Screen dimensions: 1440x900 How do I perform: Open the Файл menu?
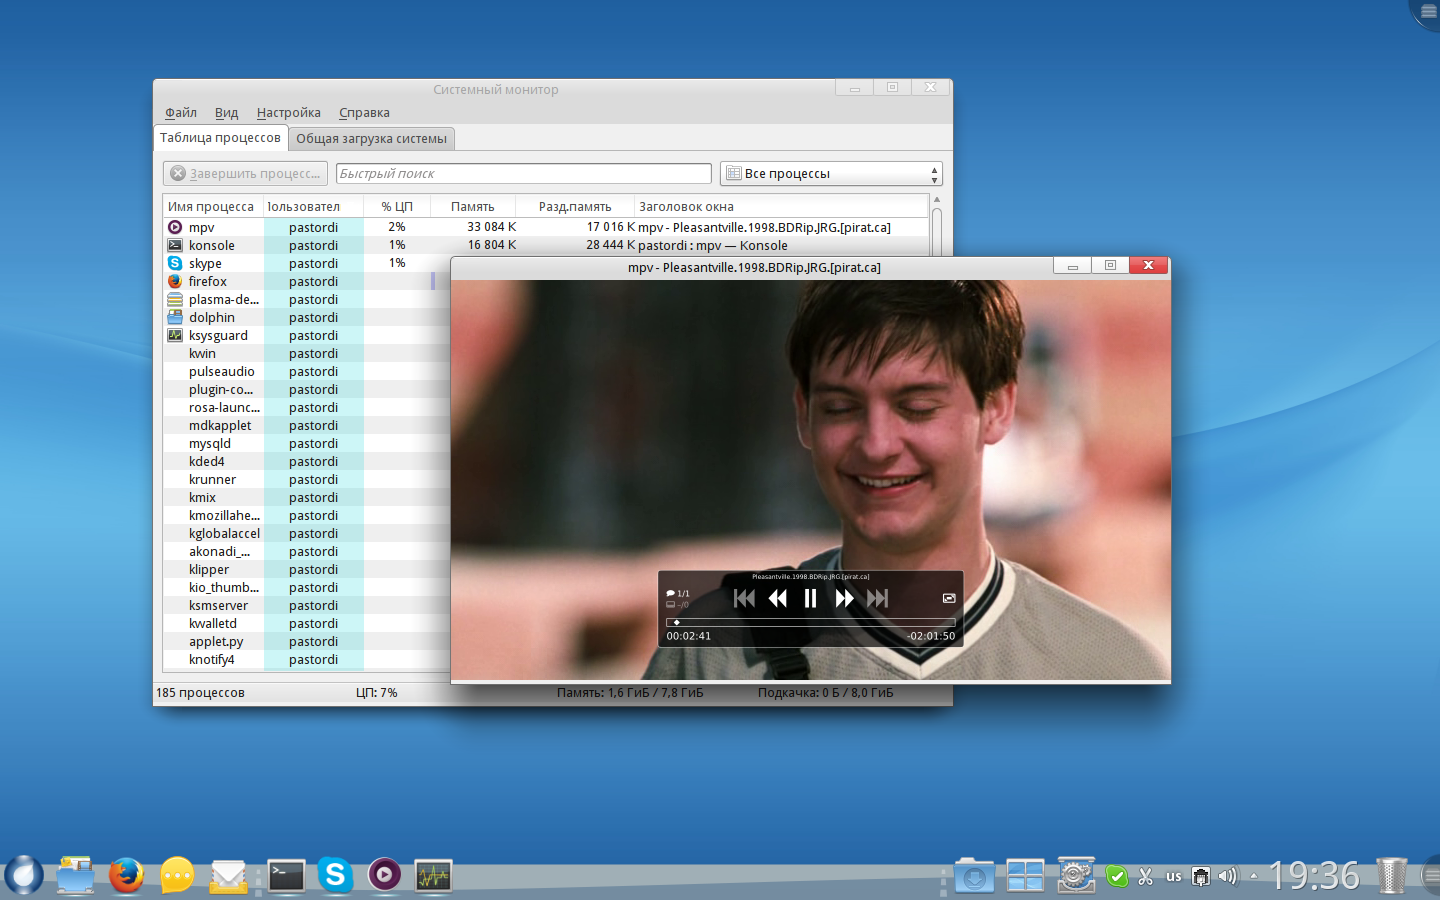click(180, 113)
